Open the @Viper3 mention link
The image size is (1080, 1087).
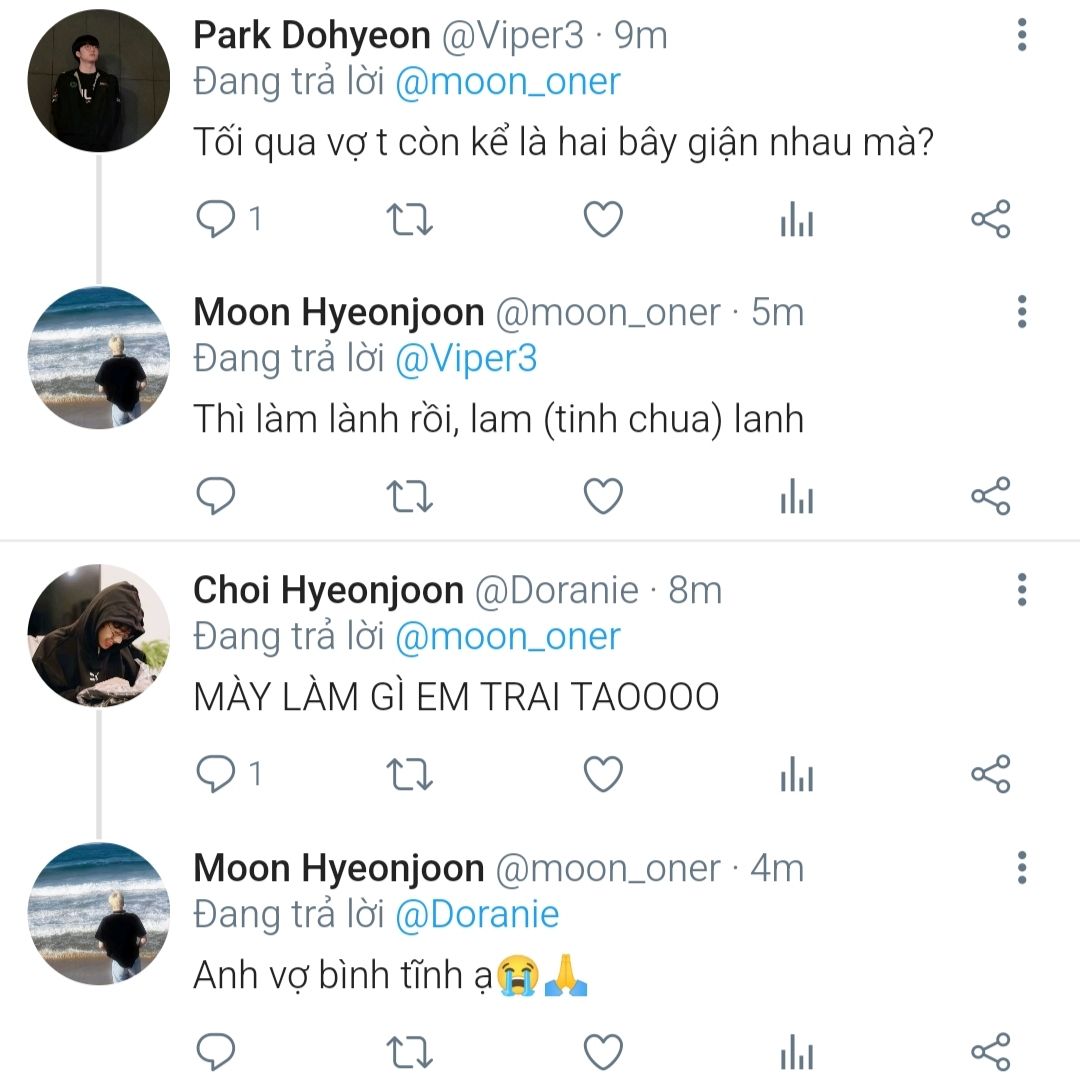[x=466, y=359]
